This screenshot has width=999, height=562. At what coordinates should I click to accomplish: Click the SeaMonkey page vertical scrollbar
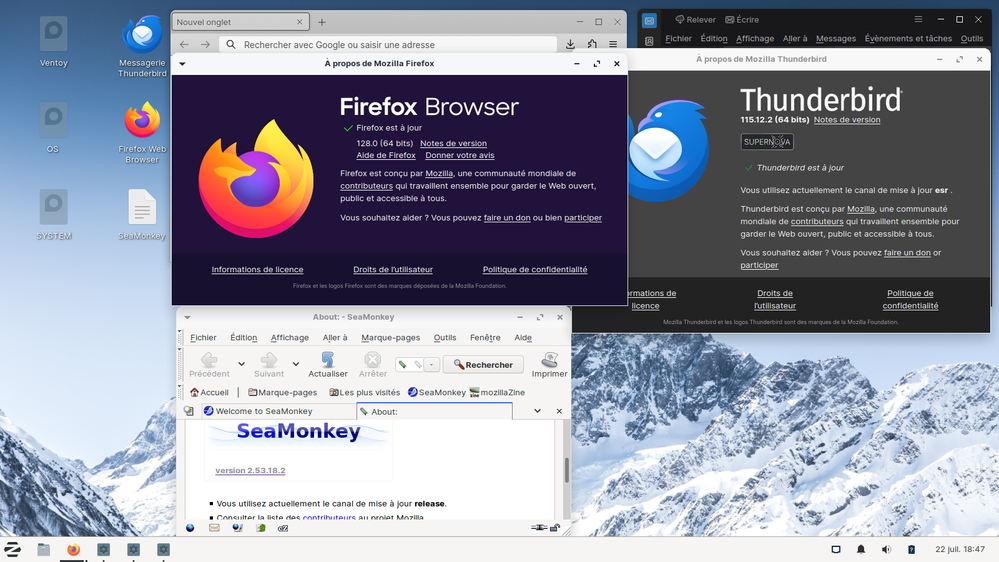click(567, 468)
